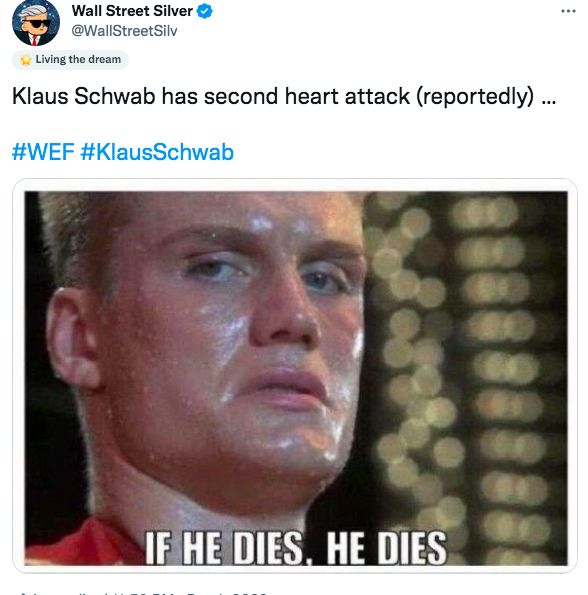
Task: Click the boxer's blue eyes in meme
Action: (x=266, y=275)
